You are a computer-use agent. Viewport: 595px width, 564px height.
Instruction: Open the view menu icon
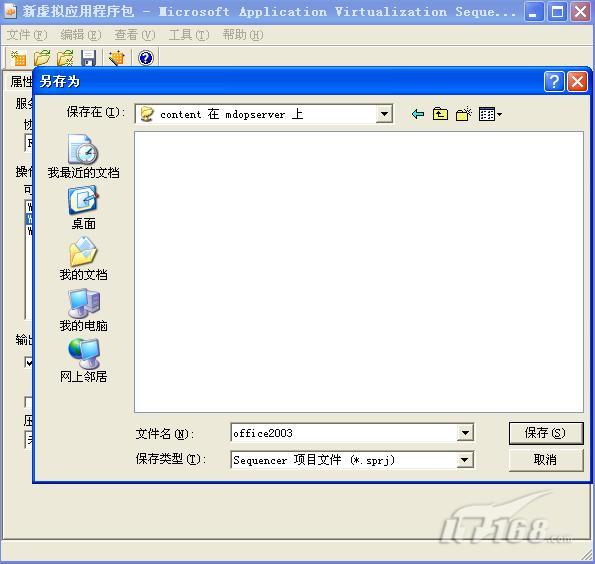point(490,114)
